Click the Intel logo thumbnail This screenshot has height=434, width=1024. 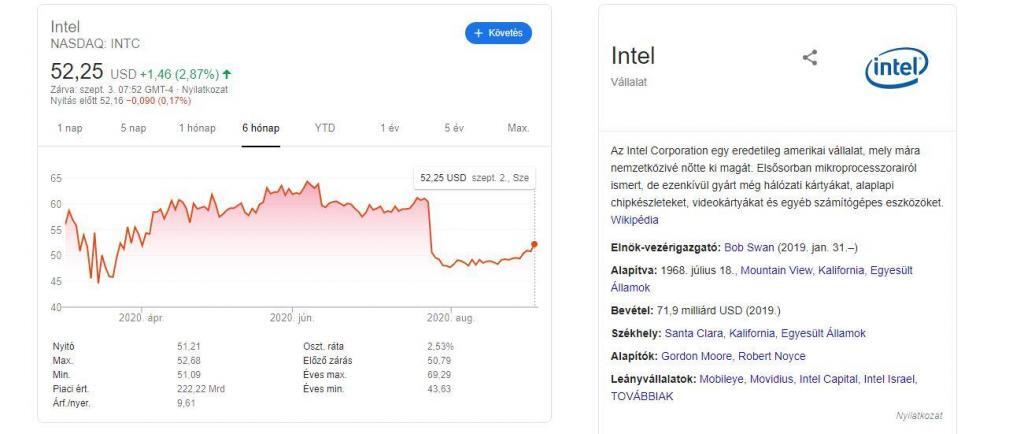[x=894, y=66]
